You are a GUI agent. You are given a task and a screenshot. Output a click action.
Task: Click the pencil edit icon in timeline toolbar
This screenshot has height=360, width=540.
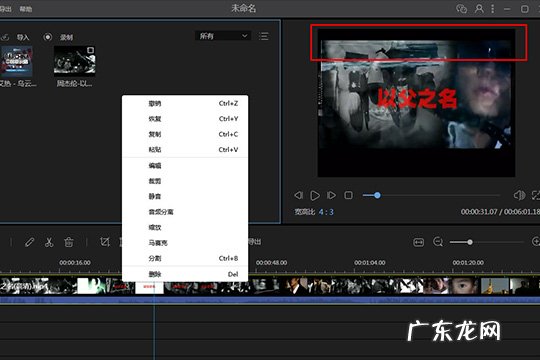pos(29,242)
